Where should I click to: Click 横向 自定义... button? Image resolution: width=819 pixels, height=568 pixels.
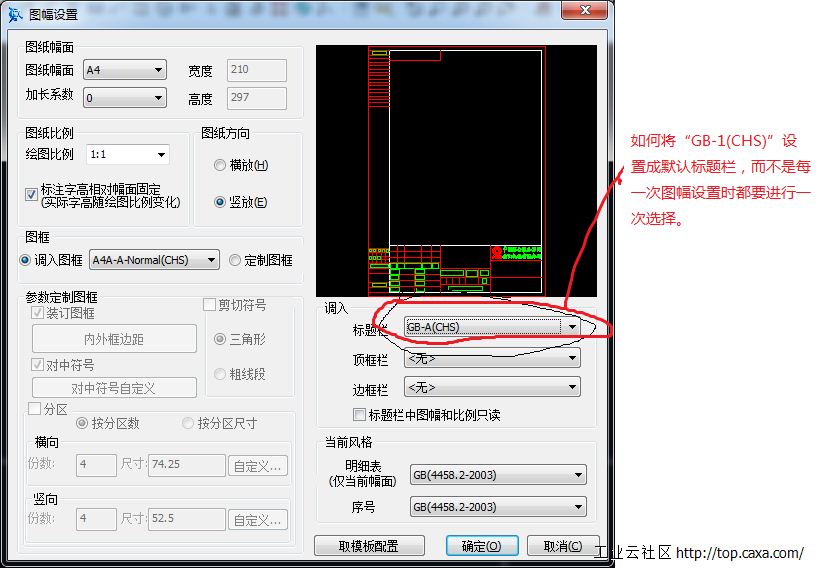pos(258,466)
